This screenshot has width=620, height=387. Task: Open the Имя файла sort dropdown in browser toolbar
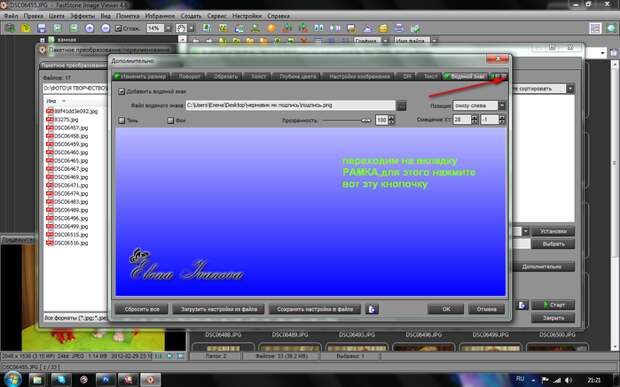(435, 41)
